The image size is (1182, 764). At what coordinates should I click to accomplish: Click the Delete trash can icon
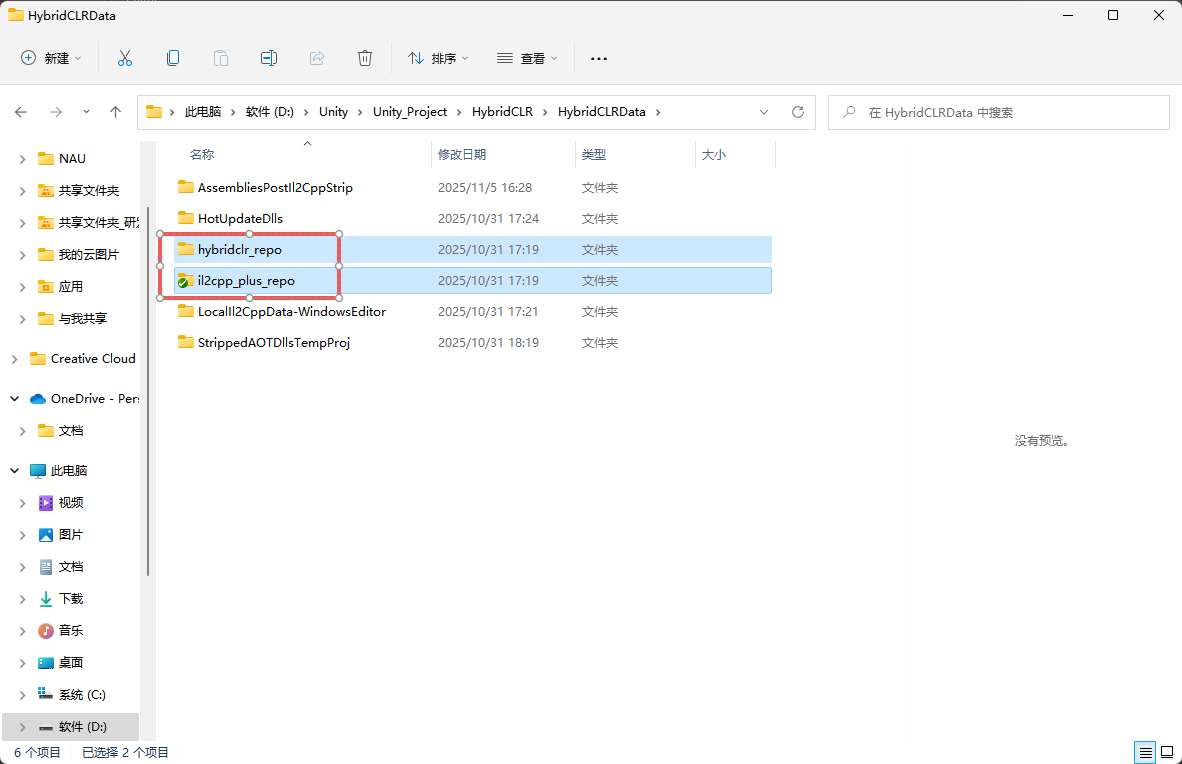coord(365,58)
